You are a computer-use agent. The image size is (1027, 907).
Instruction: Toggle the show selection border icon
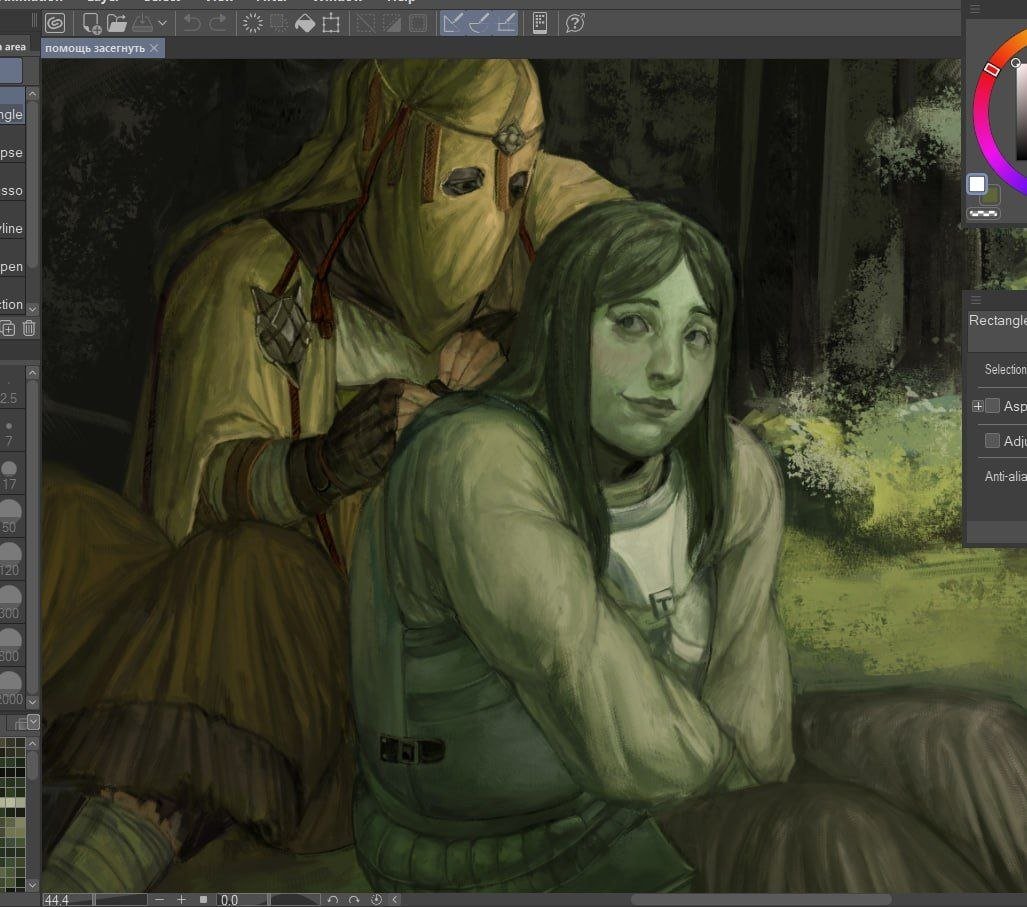pos(417,24)
